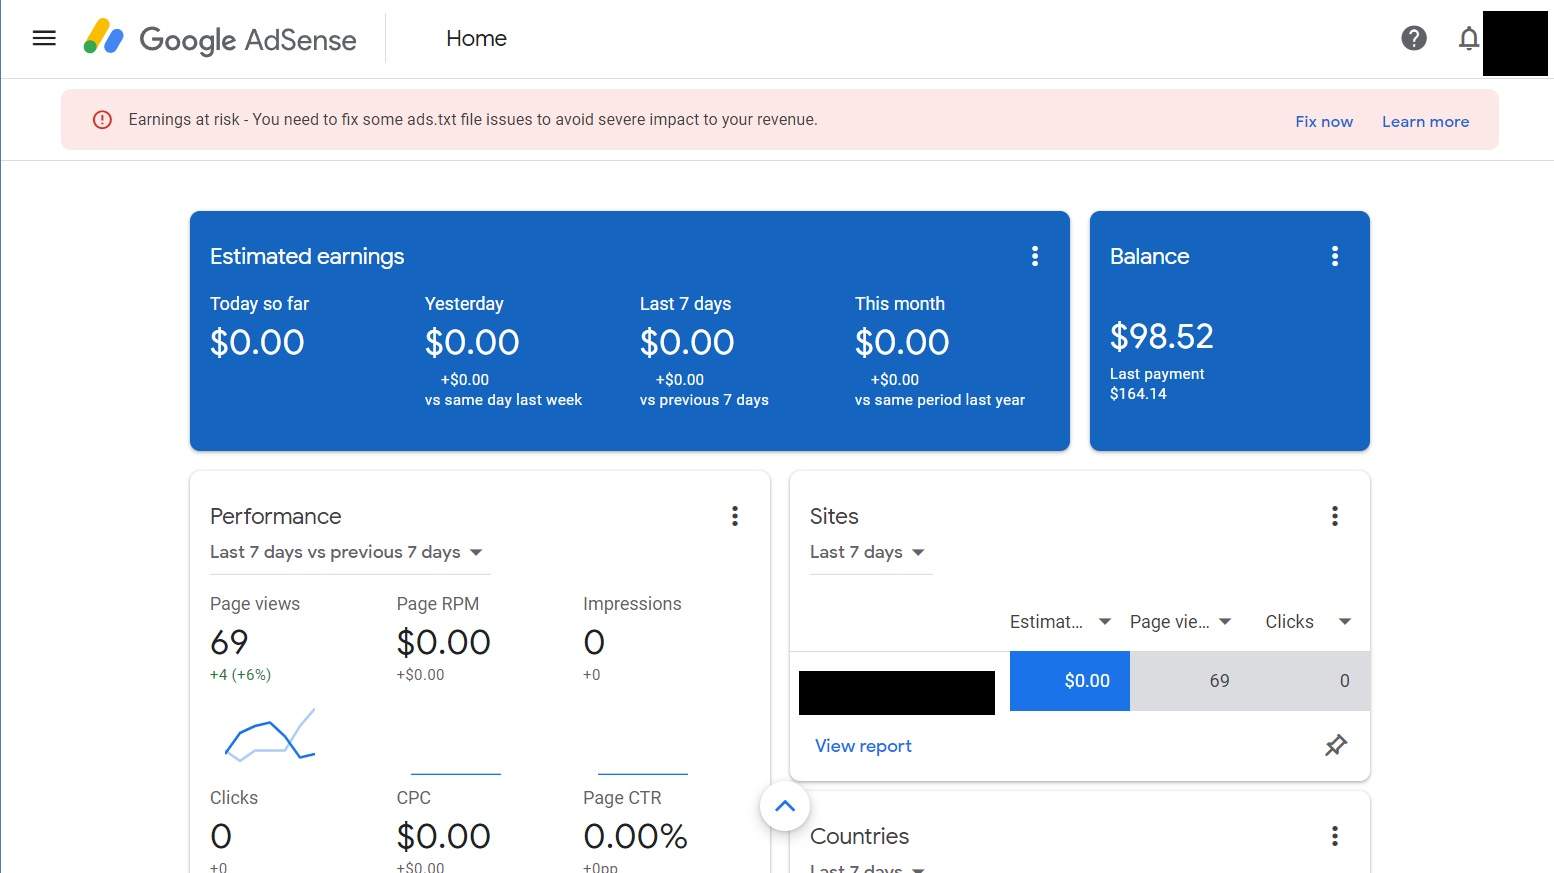Click Today so far earnings amount

pyautogui.click(x=257, y=343)
